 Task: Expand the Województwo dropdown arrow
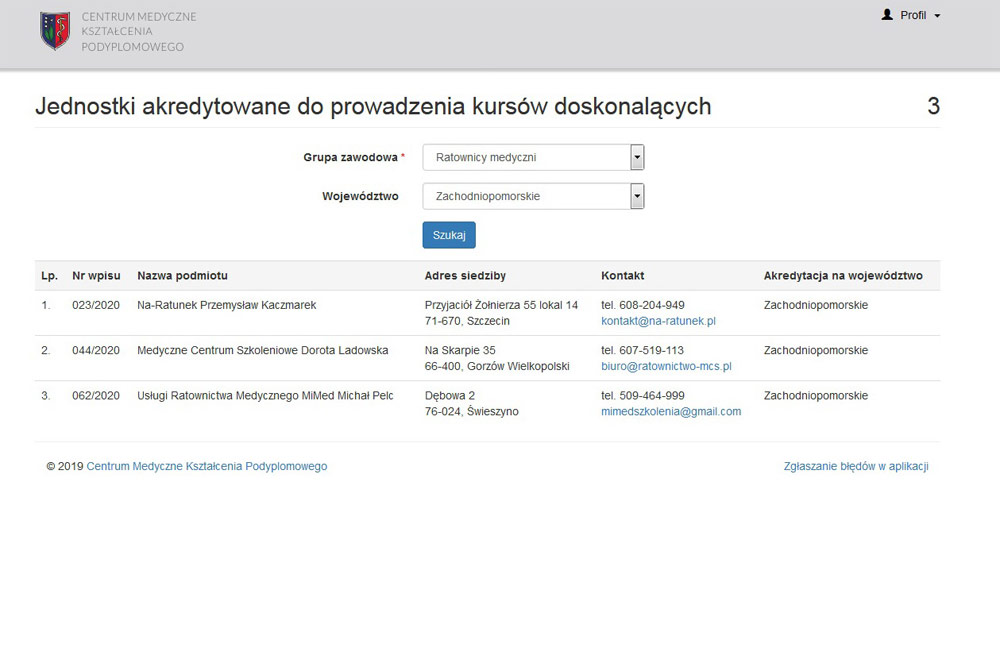point(637,196)
